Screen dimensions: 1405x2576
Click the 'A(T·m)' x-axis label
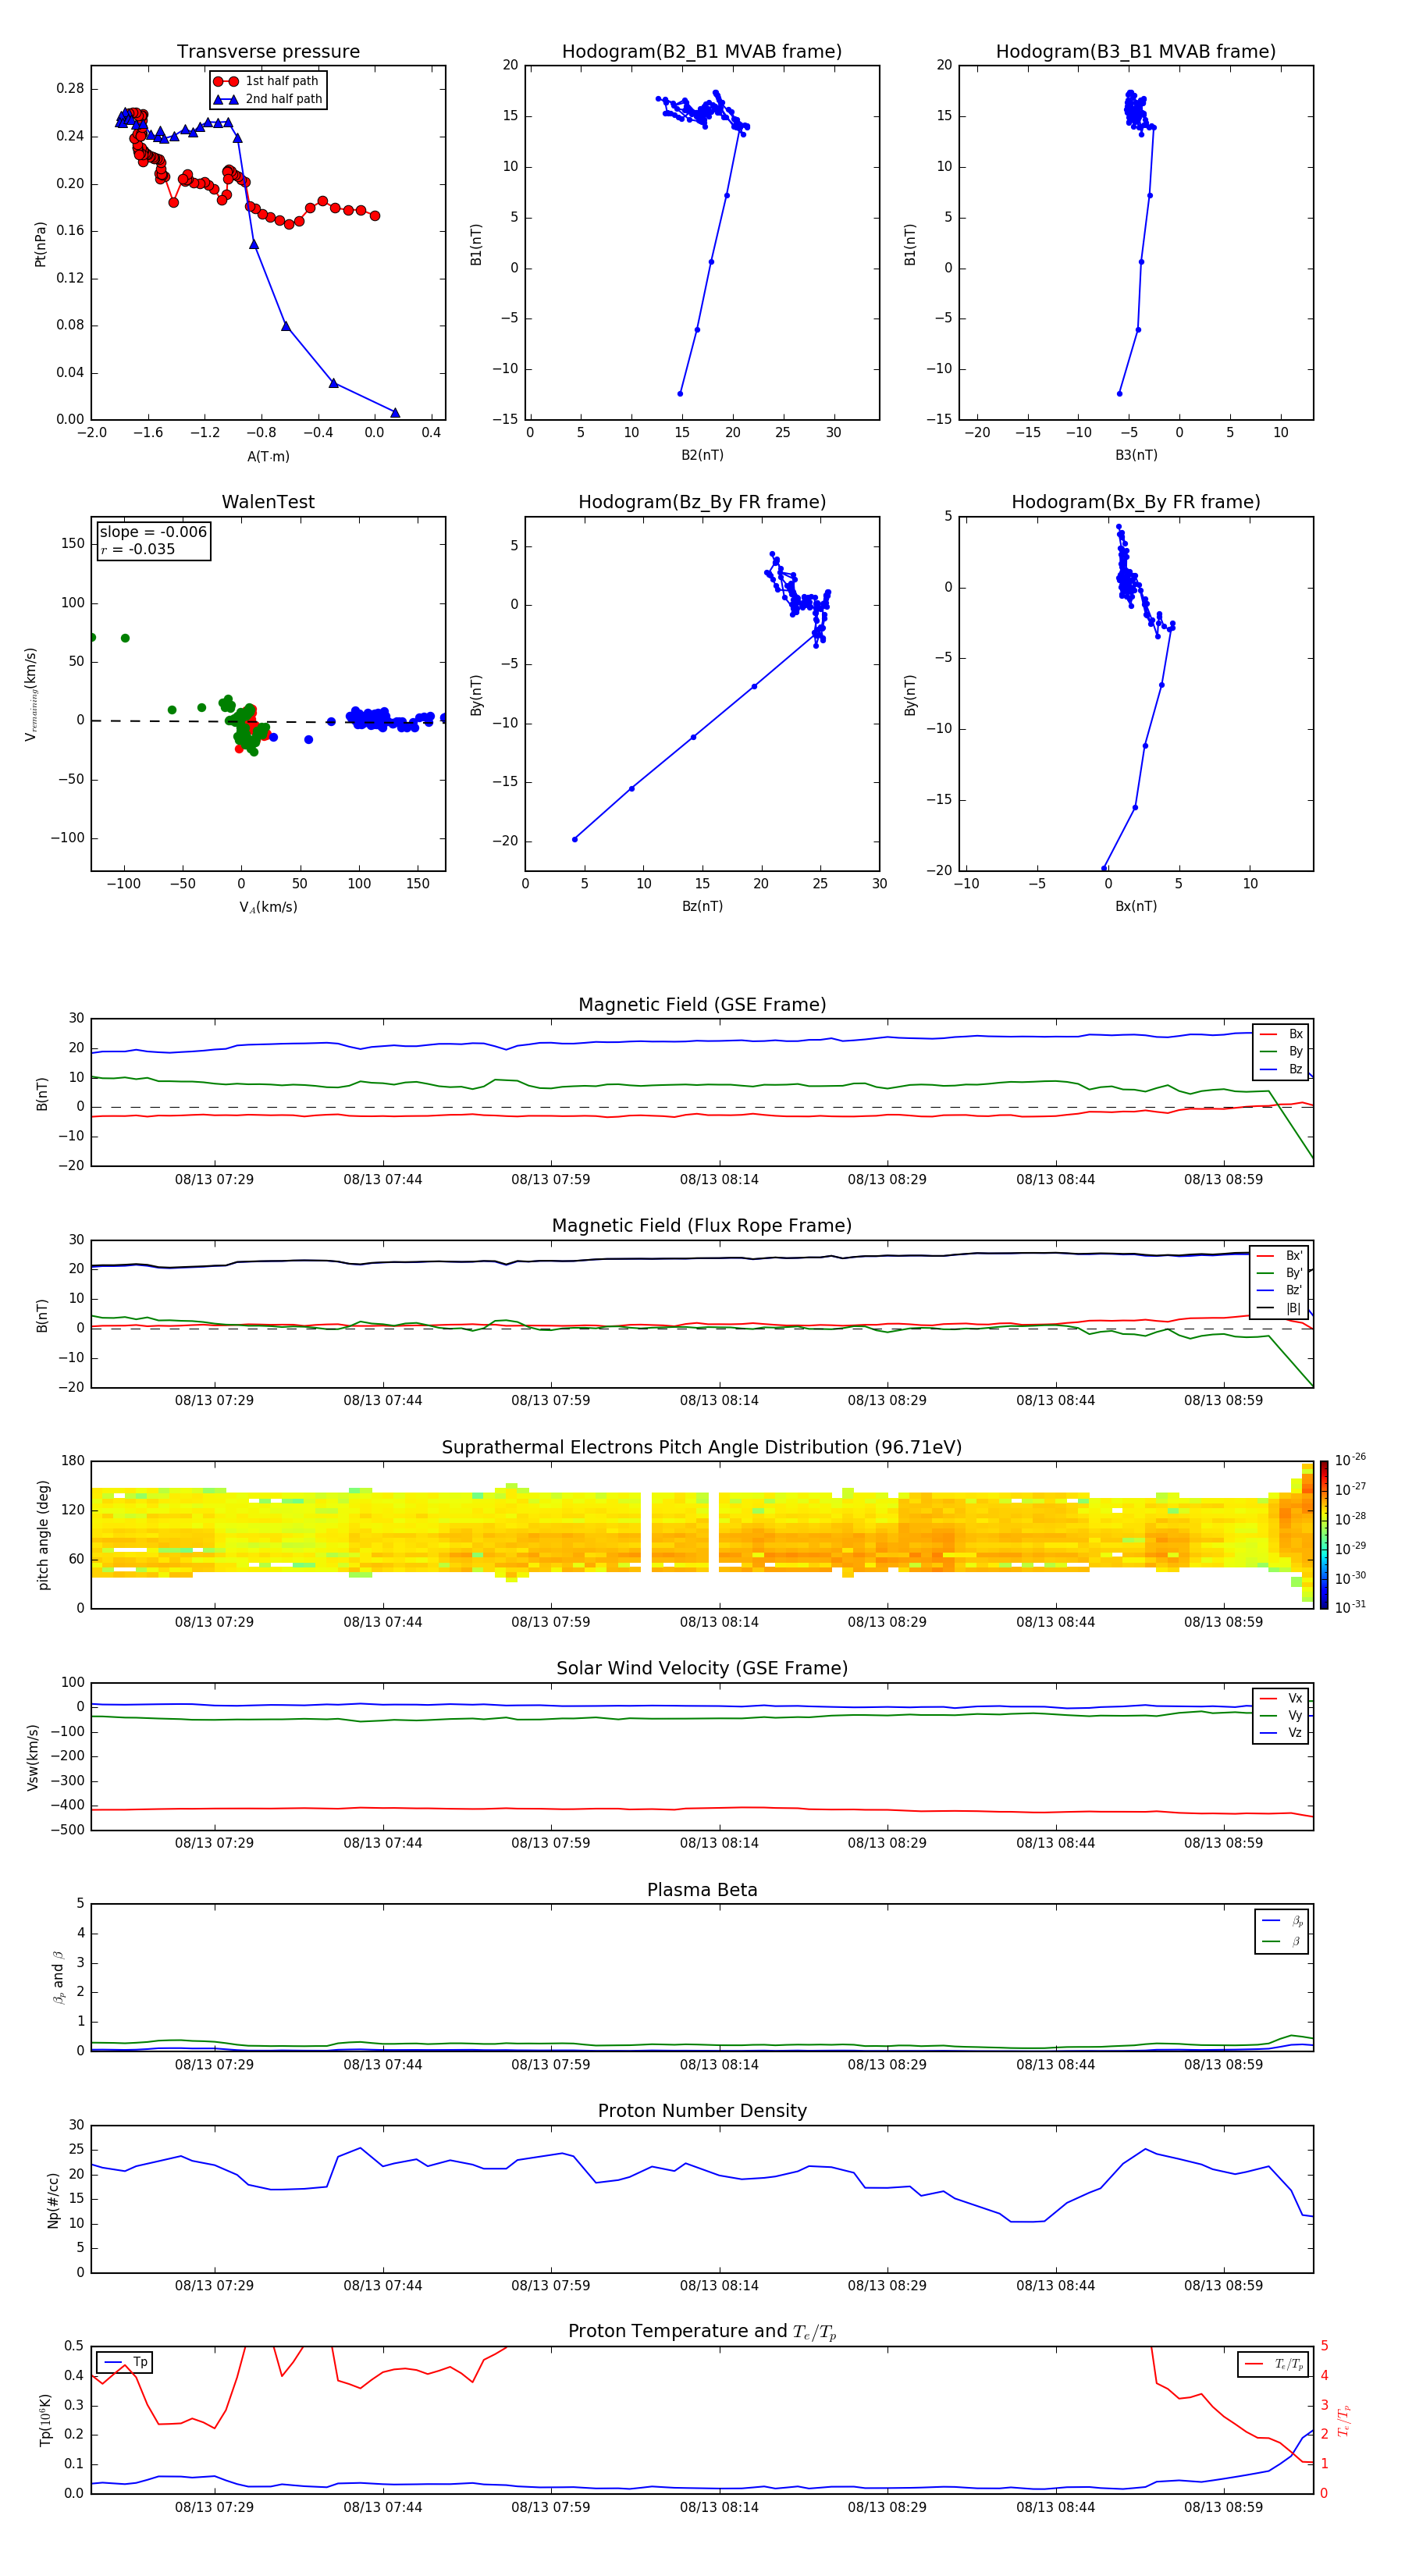pos(268,456)
